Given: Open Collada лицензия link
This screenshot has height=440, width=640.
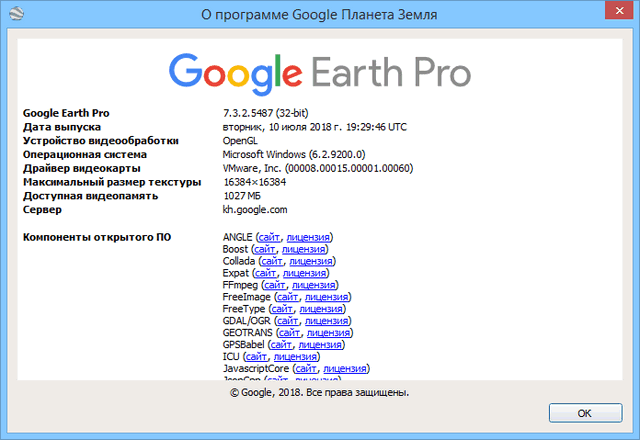Looking at the screenshot, I should coord(311,261).
